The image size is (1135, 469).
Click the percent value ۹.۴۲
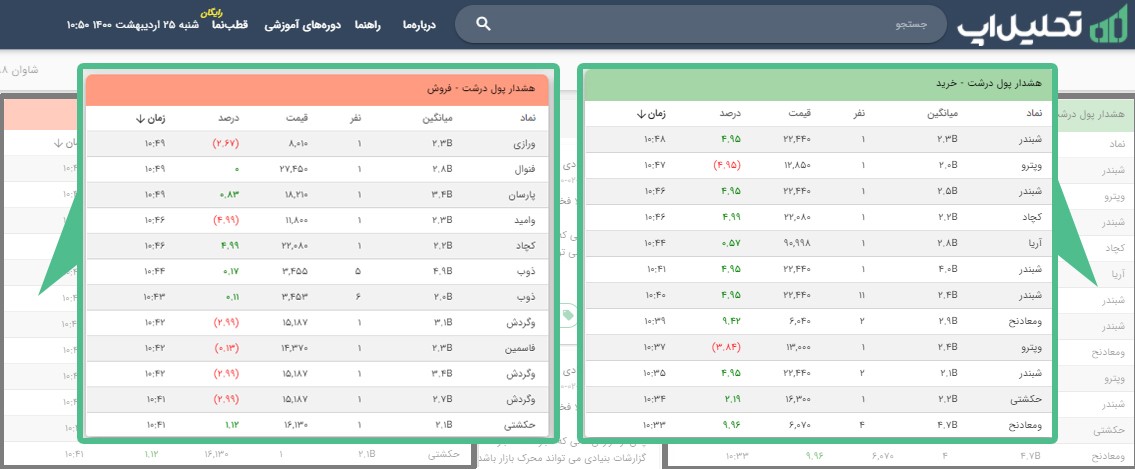tap(731, 321)
